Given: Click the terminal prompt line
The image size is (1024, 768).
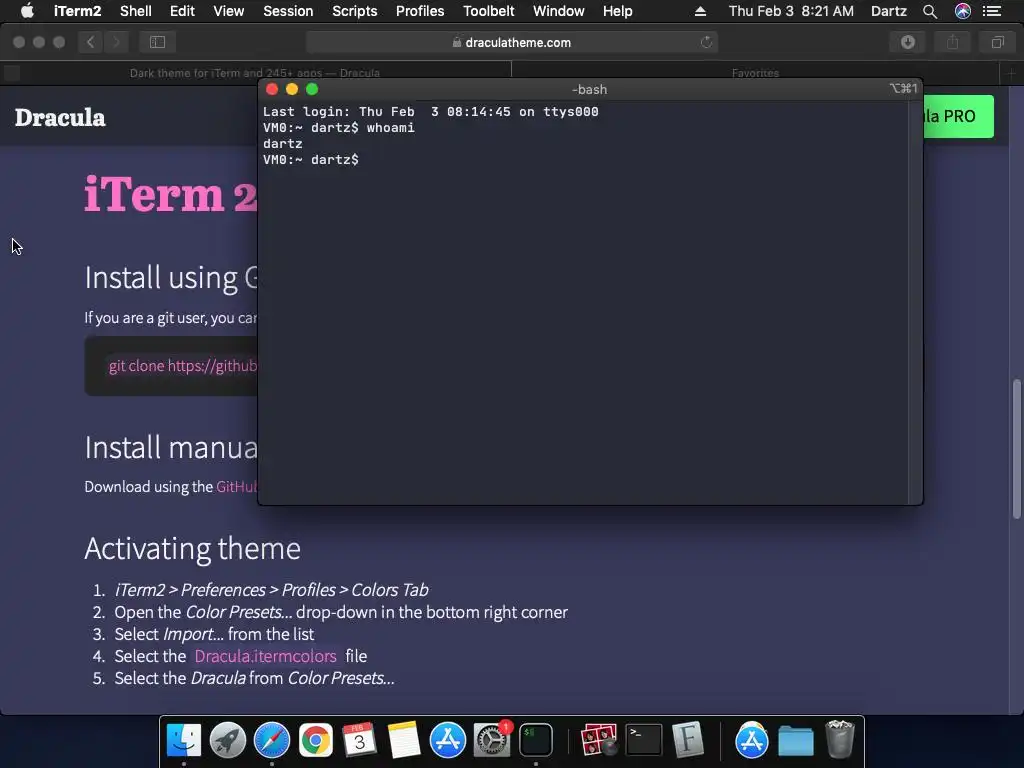Looking at the screenshot, I should click(x=311, y=159).
